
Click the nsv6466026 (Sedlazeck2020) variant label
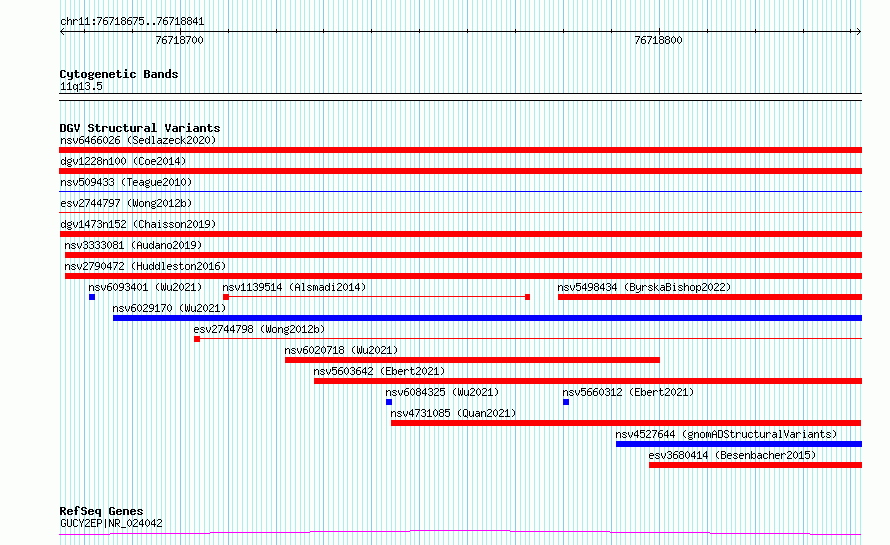point(138,140)
